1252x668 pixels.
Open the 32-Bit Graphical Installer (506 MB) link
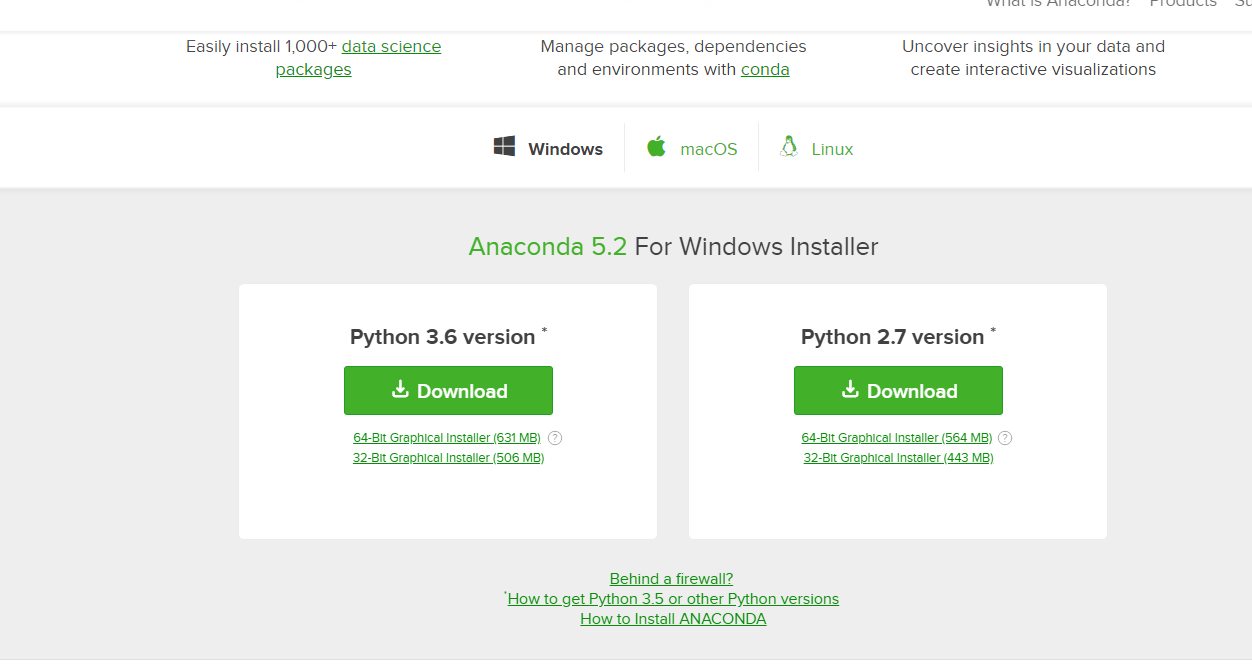tap(448, 458)
